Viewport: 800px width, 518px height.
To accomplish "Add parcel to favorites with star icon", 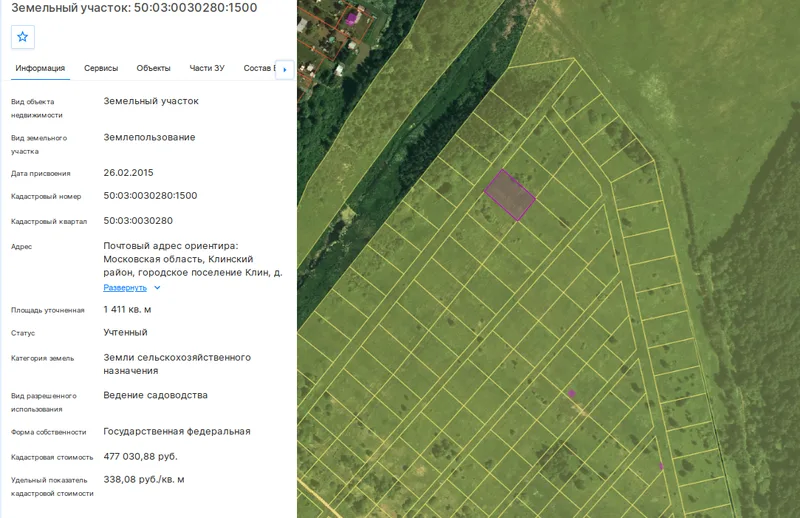I will pyautogui.click(x=22, y=37).
